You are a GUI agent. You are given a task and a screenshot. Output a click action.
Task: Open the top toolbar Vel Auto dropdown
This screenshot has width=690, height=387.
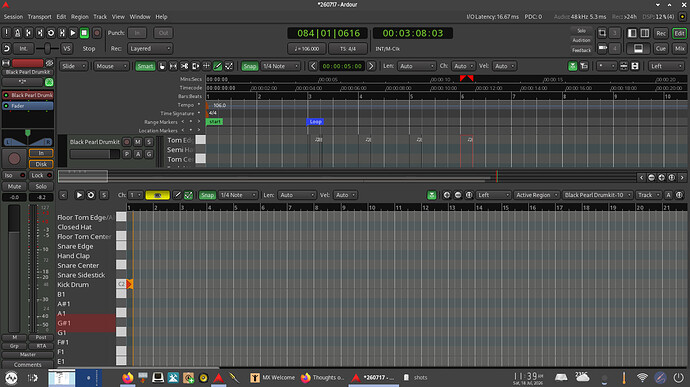pyautogui.click(x=504, y=66)
